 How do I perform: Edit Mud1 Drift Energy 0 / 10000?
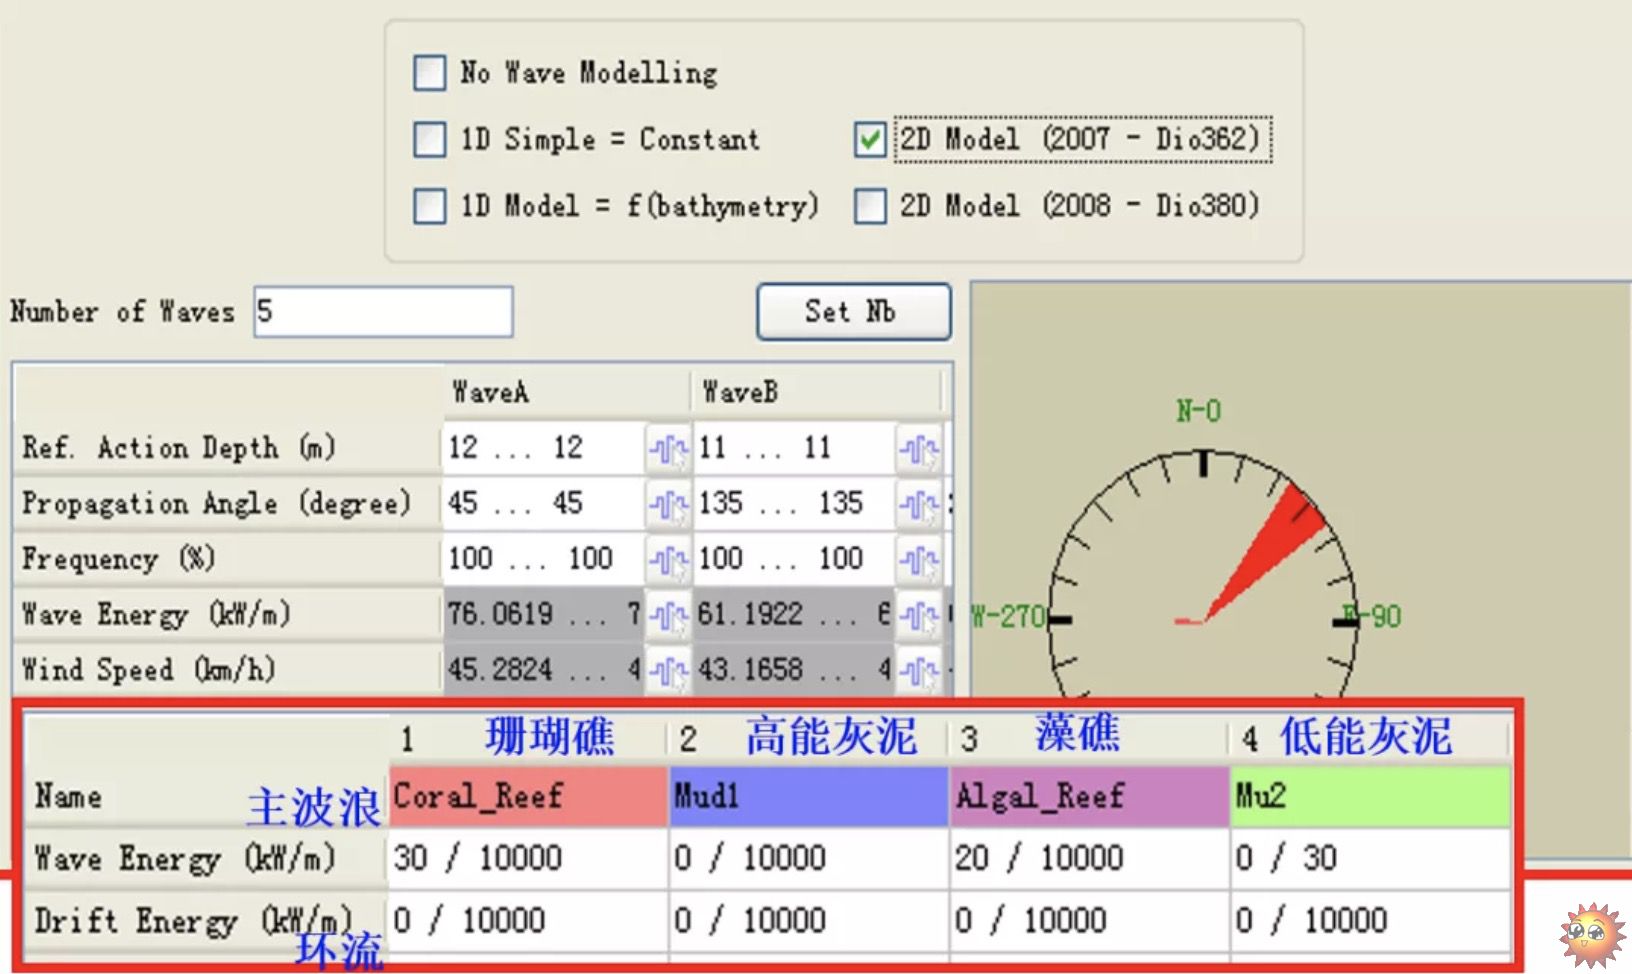click(x=809, y=921)
